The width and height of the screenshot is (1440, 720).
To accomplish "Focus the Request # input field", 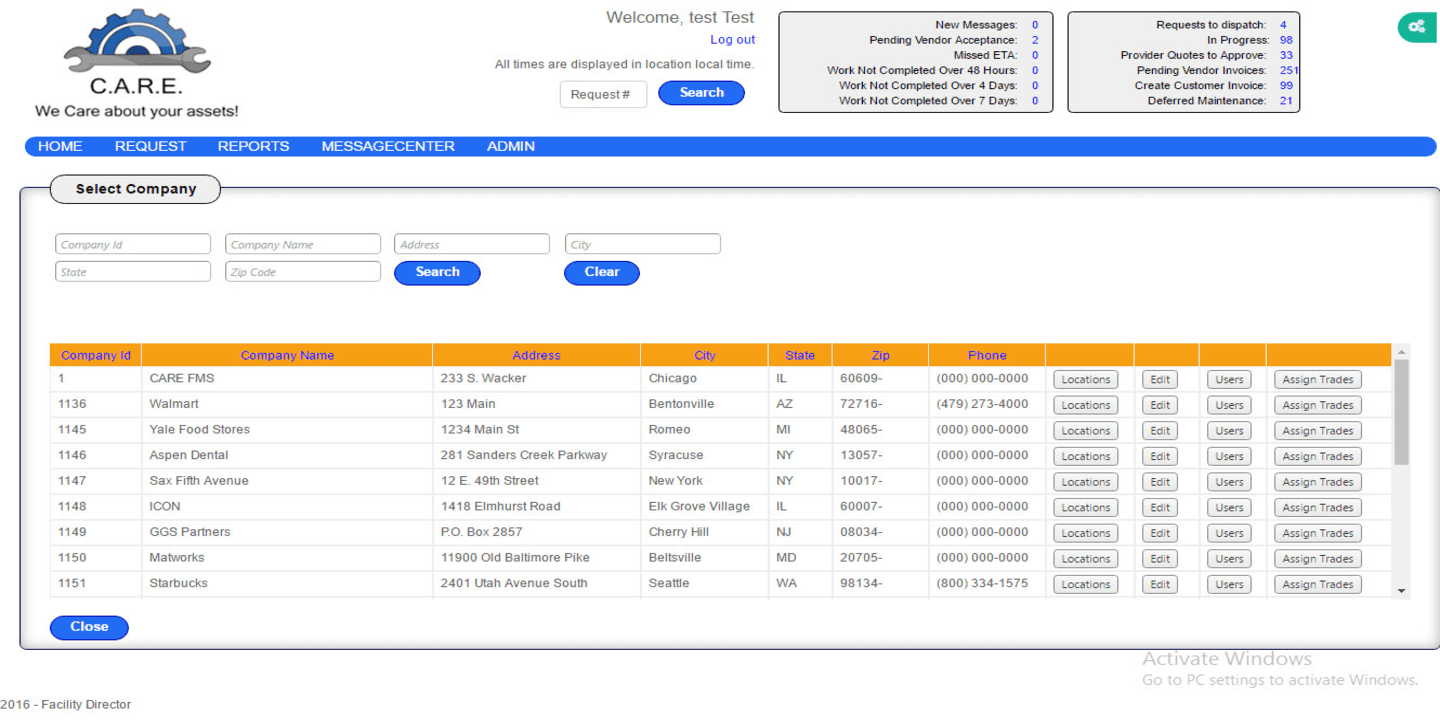I will pyautogui.click(x=603, y=94).
